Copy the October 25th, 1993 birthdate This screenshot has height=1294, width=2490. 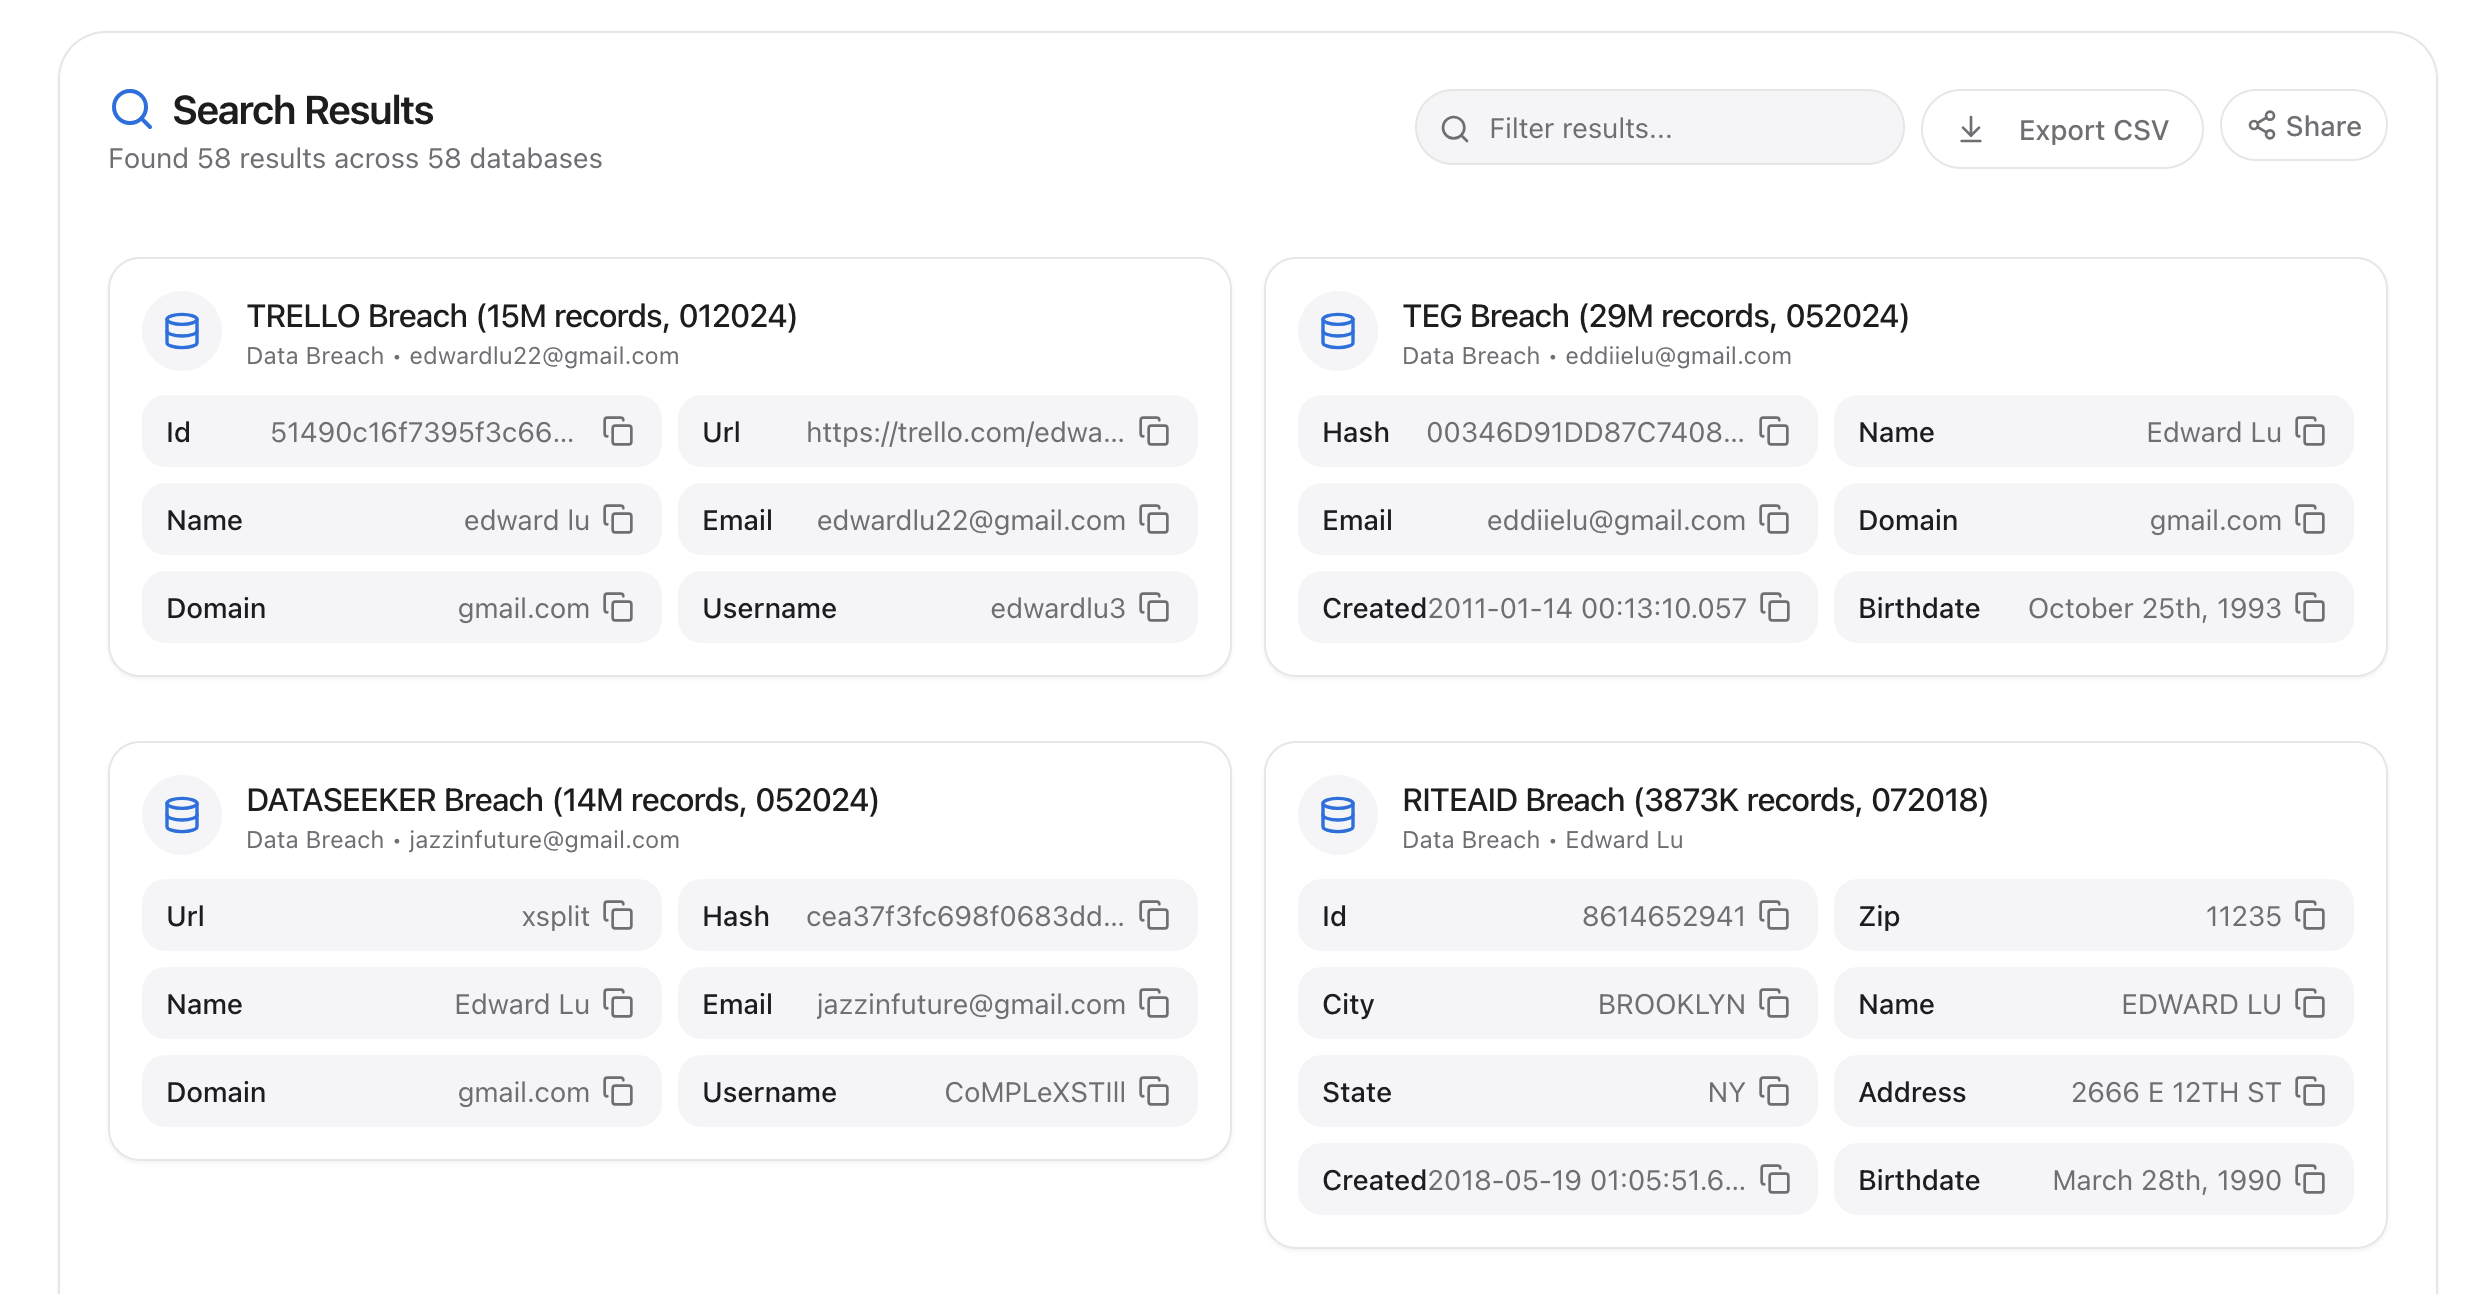(x=2311, y=608)
